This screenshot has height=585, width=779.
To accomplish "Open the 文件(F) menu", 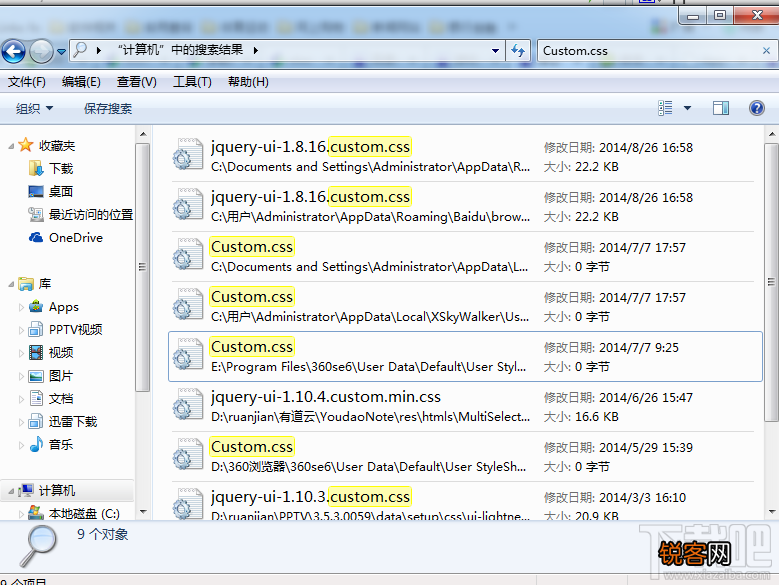I will [x=26, y=81].
